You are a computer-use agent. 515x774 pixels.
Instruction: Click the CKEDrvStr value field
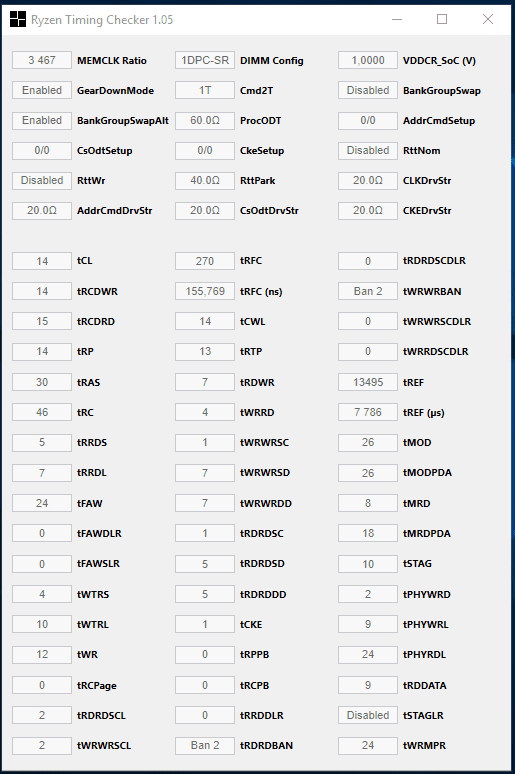pyautogui.click(x=368, y=211)
